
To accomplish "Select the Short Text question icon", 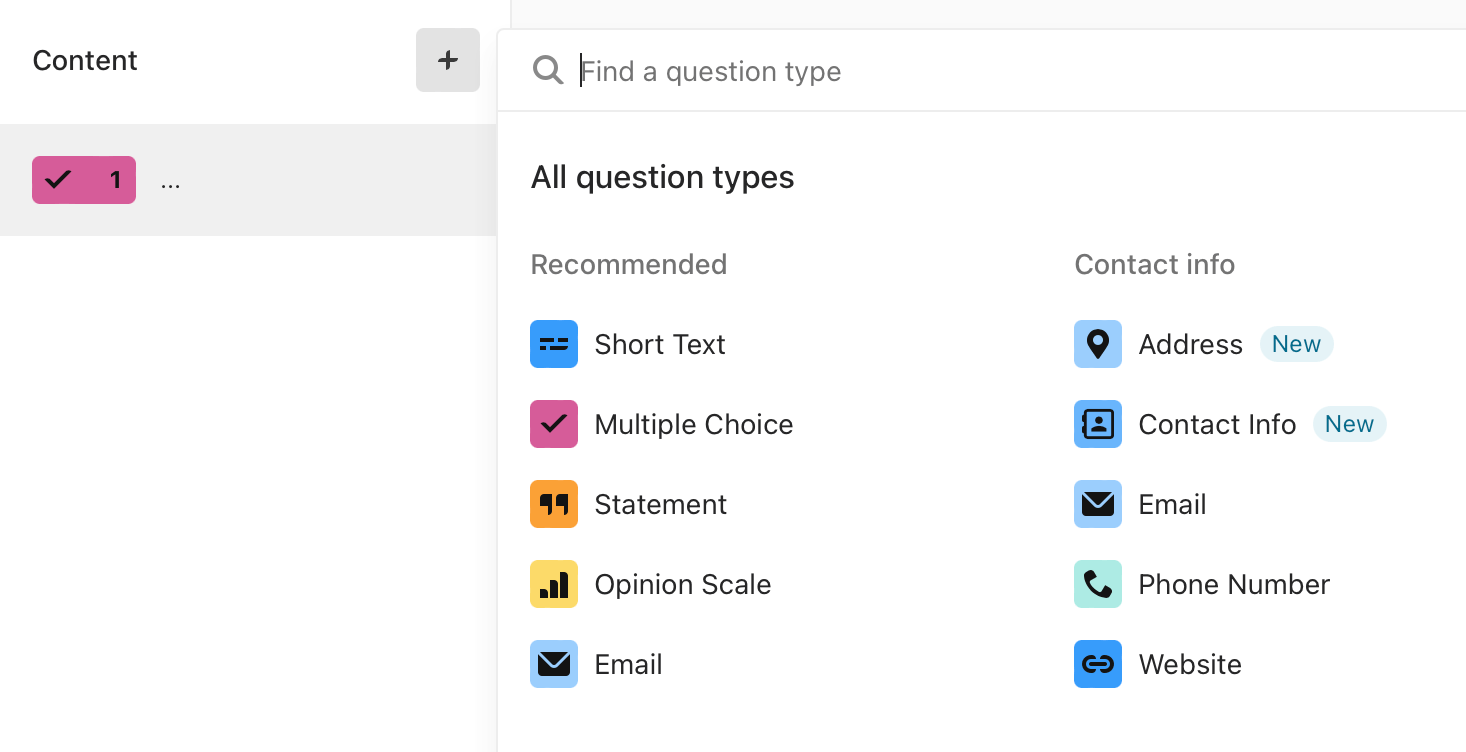I will (x=554, y=344).
